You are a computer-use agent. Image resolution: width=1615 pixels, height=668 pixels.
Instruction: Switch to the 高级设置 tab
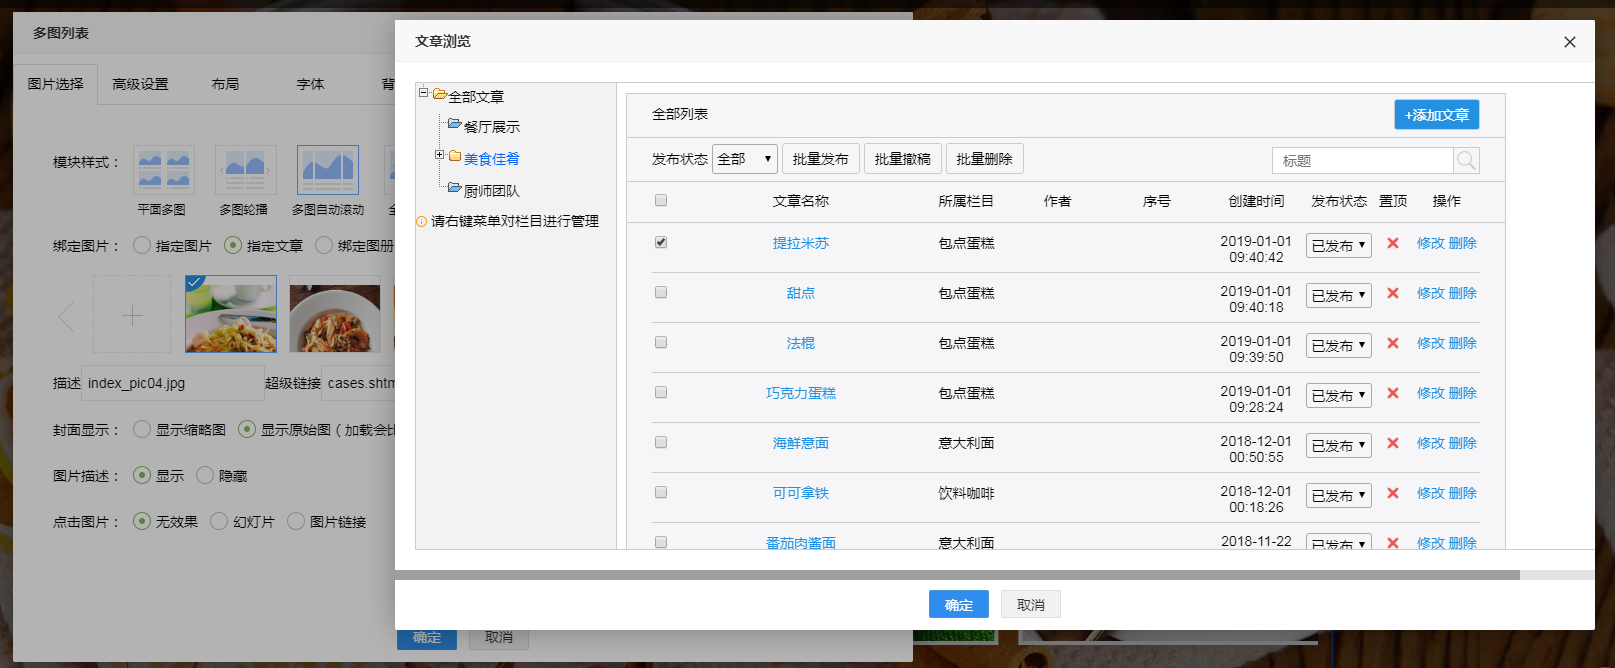coord(140,84)
